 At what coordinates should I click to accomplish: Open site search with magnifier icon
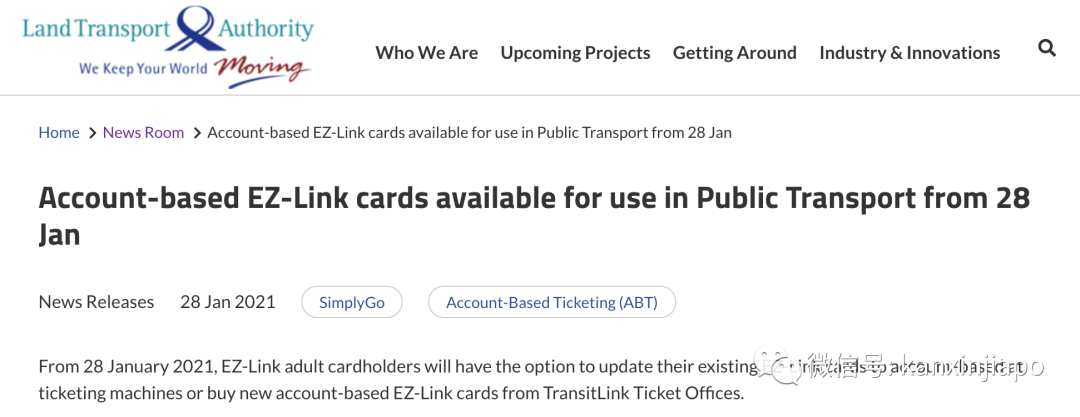[1047, 48]
